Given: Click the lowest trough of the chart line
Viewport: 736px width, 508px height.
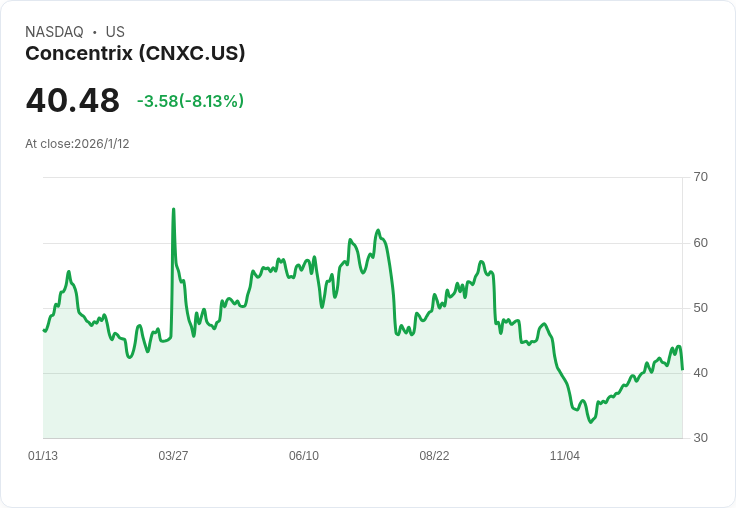Looking at the screenshot, I should click(x=591, y=422).
